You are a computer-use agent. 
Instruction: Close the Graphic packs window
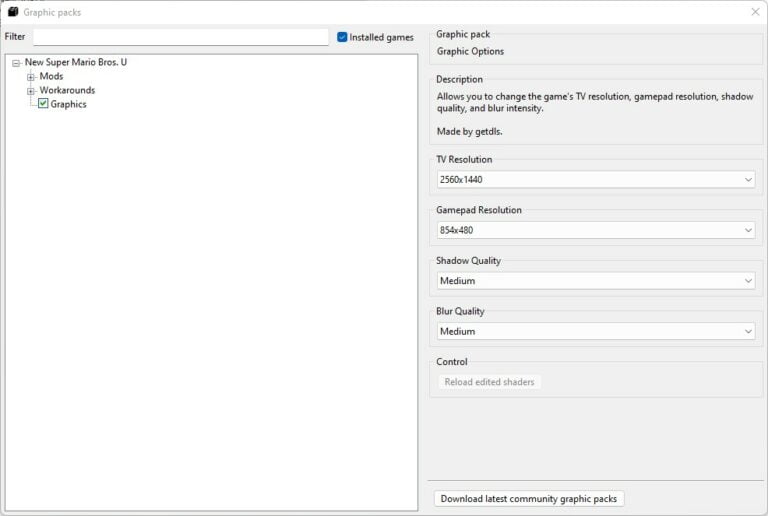tap(755, 12)
